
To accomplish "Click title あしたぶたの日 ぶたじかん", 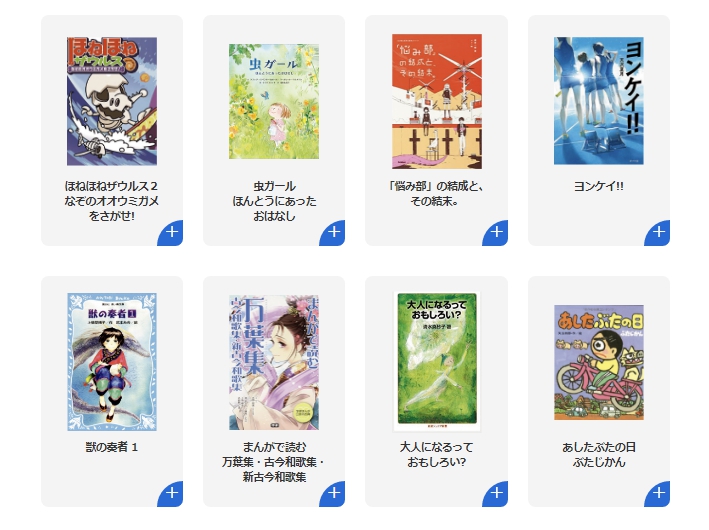I will point(599,454).
